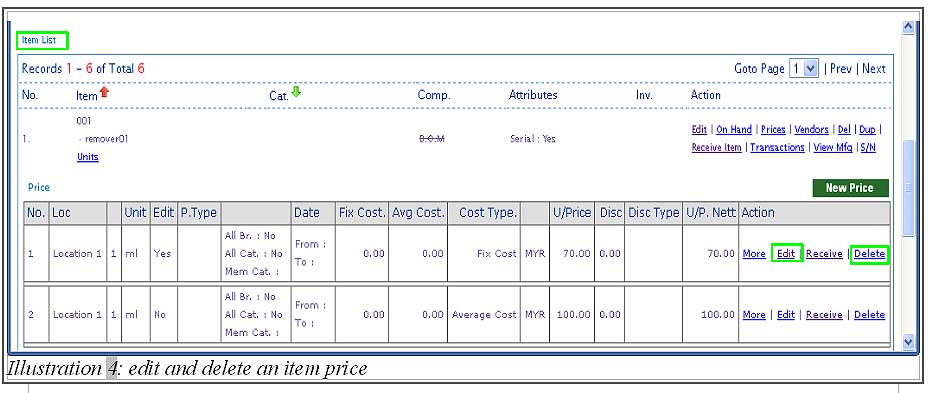Viewport: 930px width, 393px height.
Task: Click Del link for item 001
Action: click(x=844, y=130)
